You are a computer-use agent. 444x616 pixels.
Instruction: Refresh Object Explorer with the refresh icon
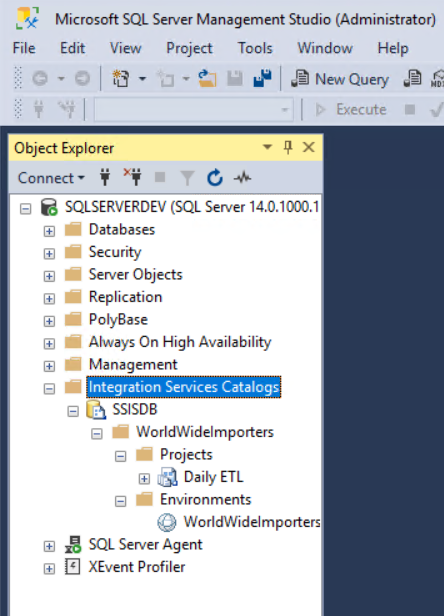(215, 178)
